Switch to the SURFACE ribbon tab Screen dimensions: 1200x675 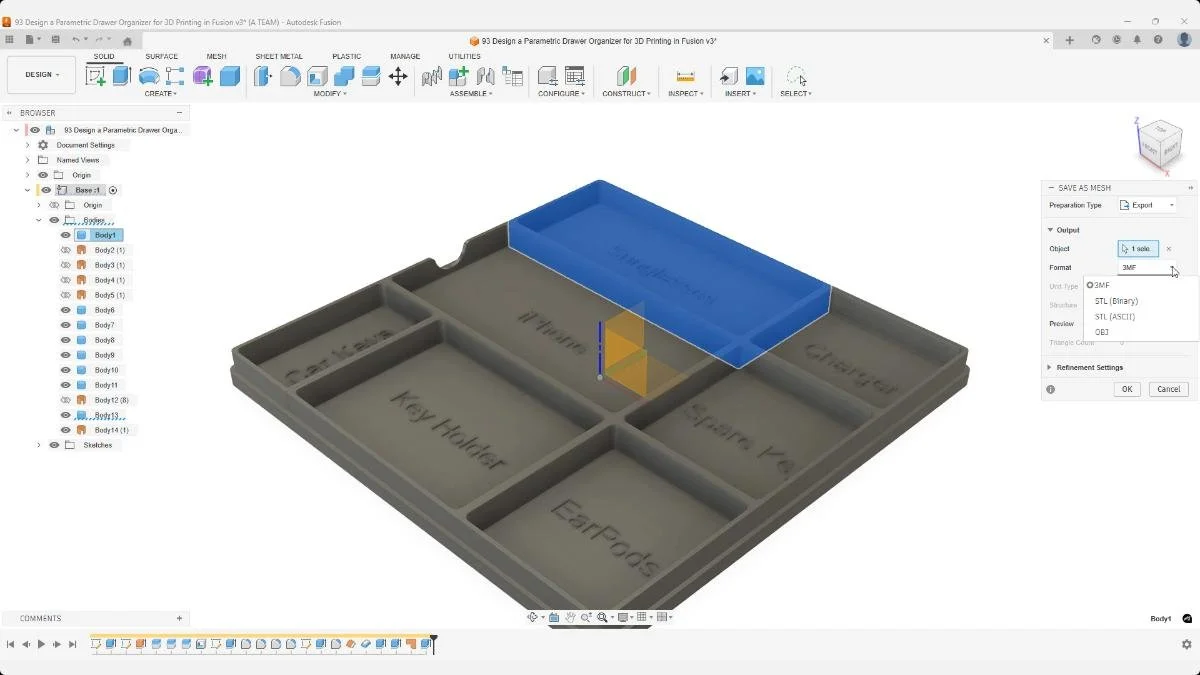pyautogui.click(x=161, y=56)
